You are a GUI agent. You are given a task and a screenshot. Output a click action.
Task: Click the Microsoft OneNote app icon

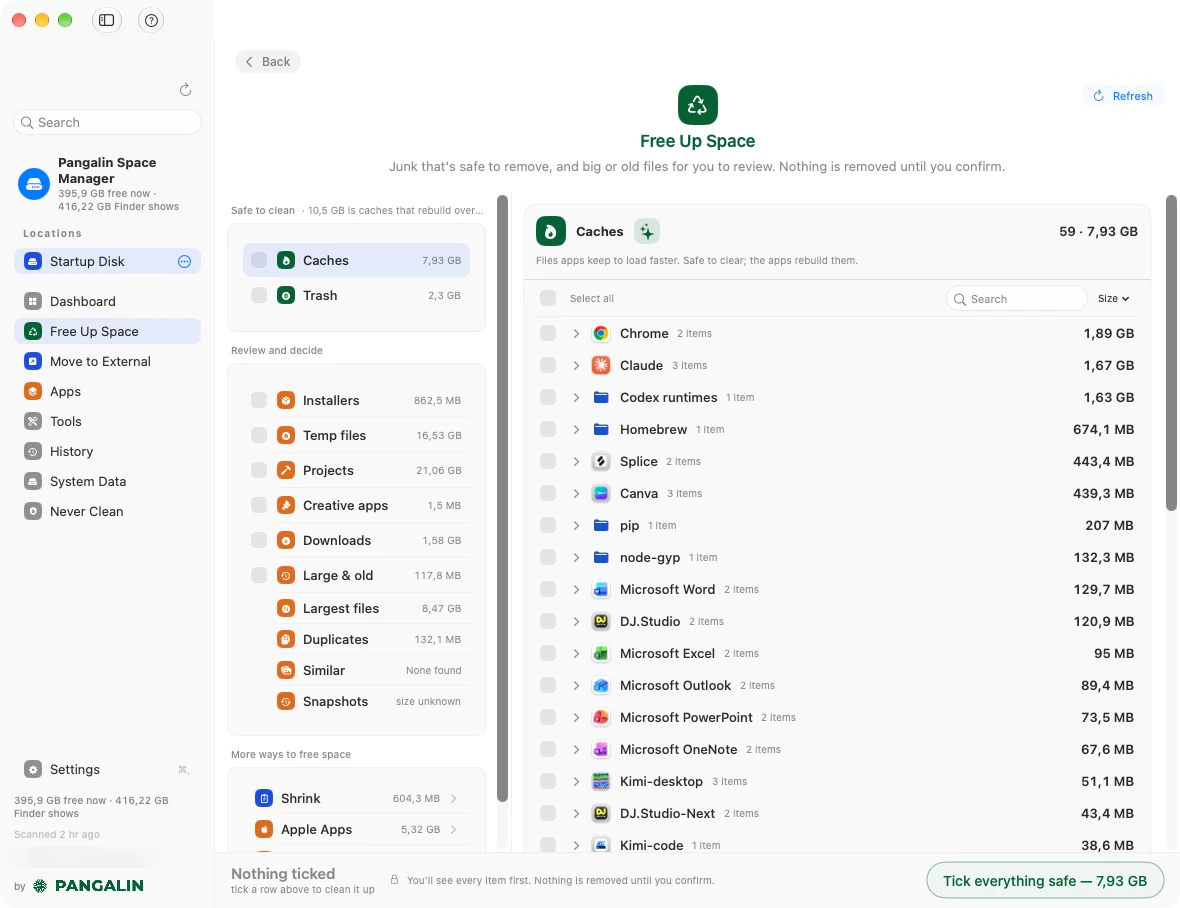click(x=601, y=749)
